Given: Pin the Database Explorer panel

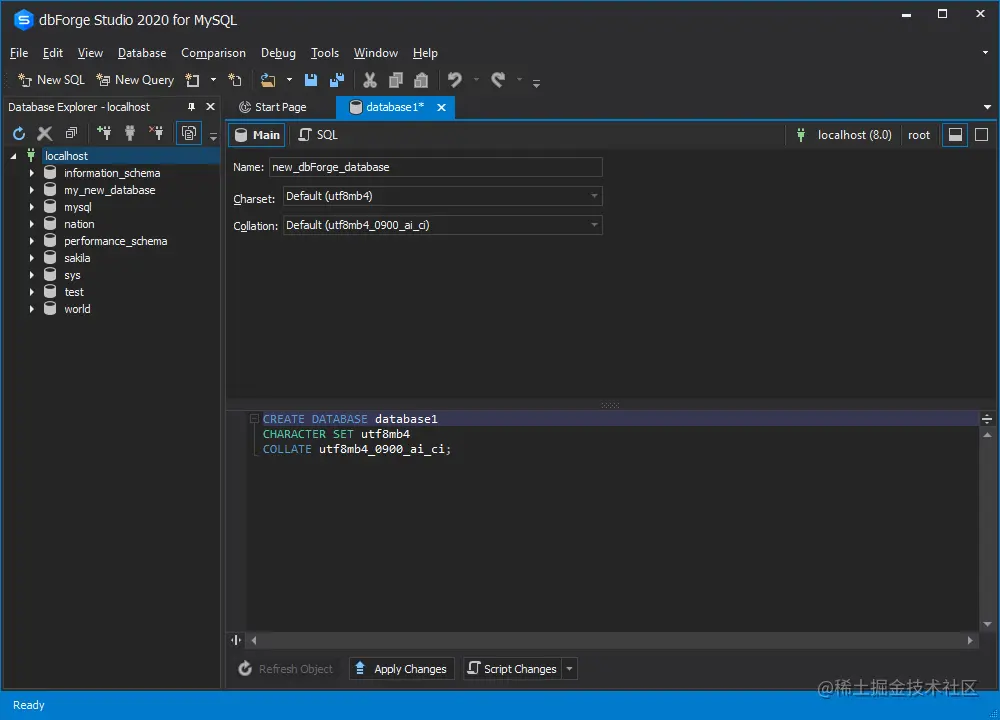Looking at the screenshot, I should (x=190, y=107).
